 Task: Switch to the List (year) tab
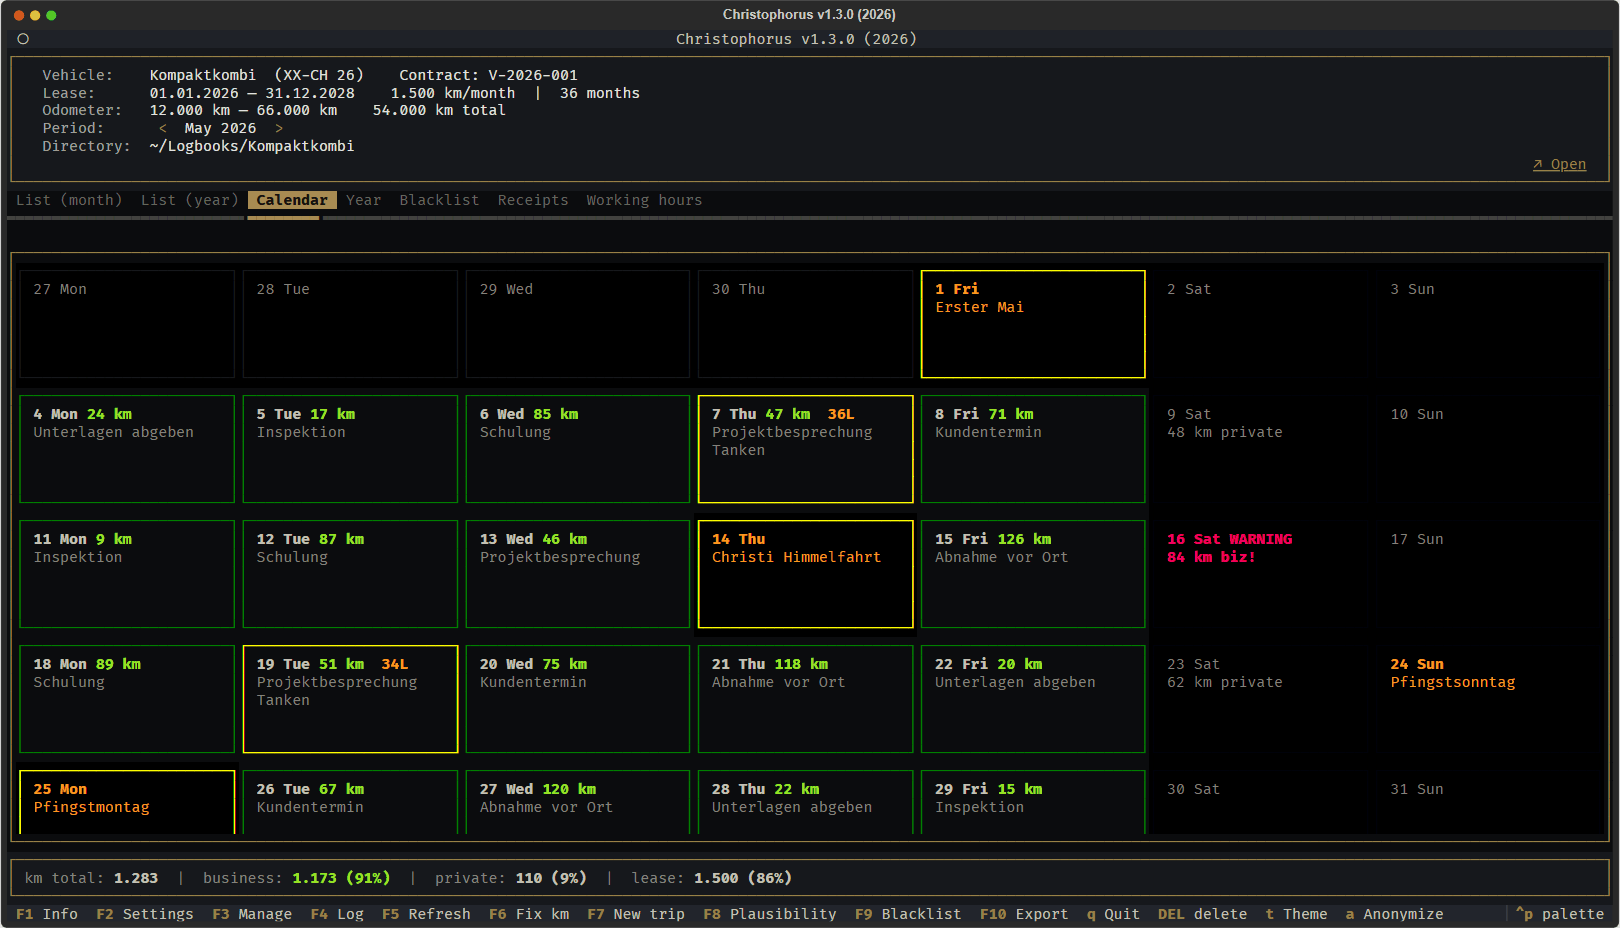point(190,200)
